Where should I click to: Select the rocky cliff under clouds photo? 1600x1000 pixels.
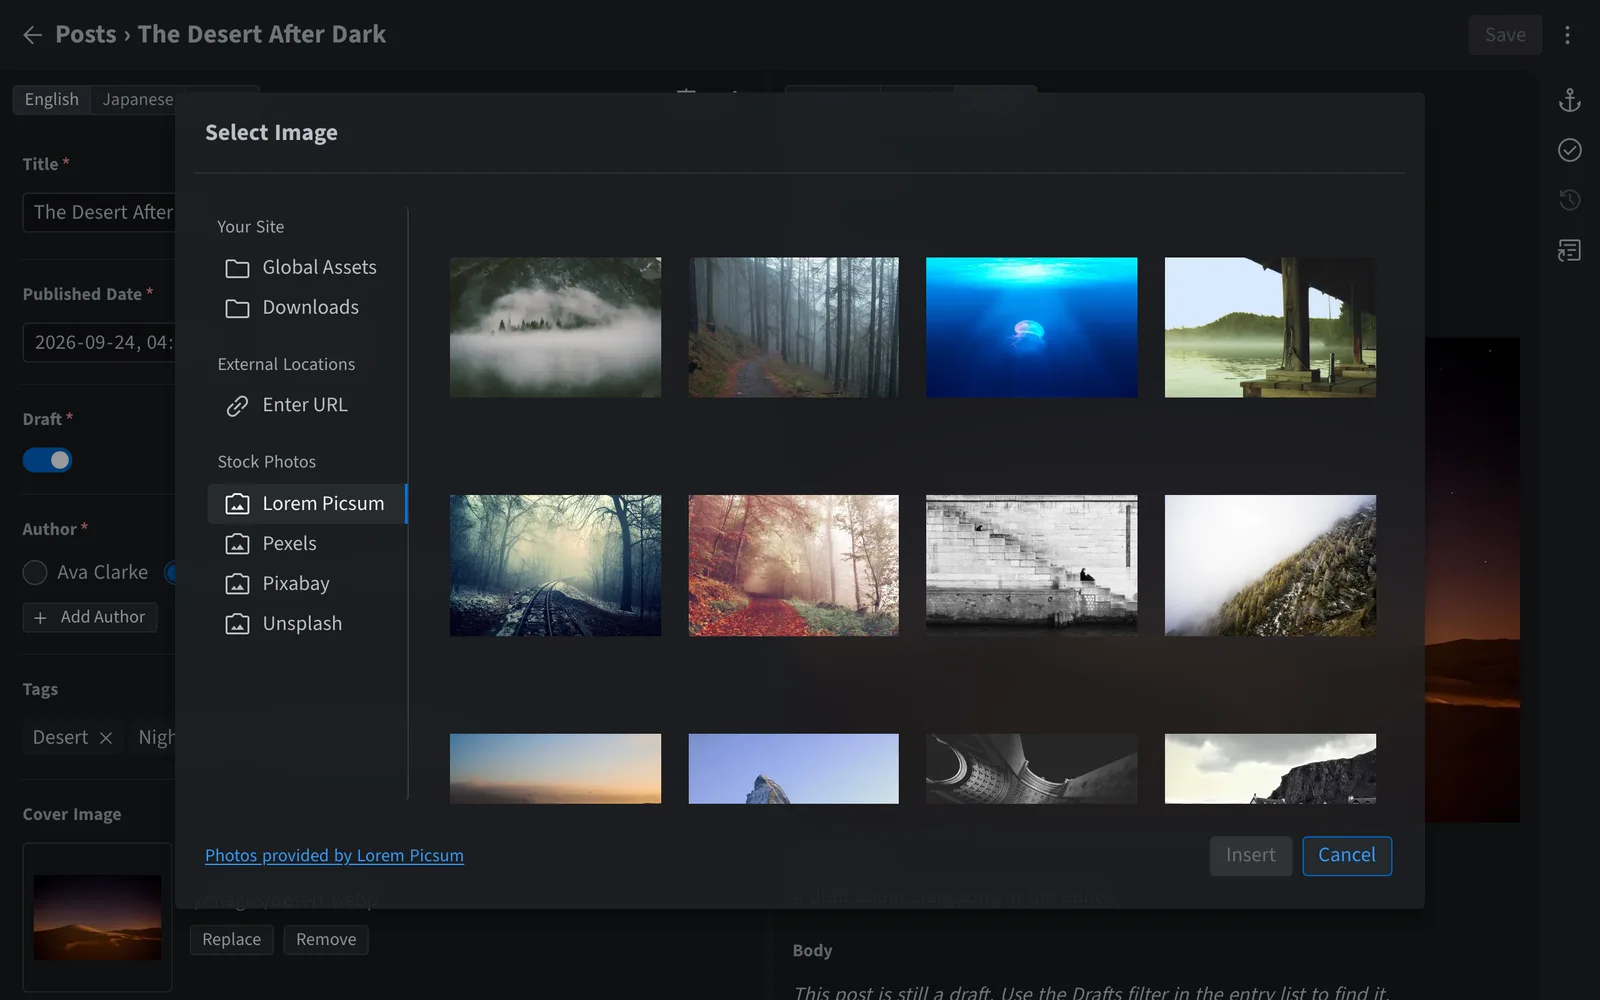point(1270,768)
